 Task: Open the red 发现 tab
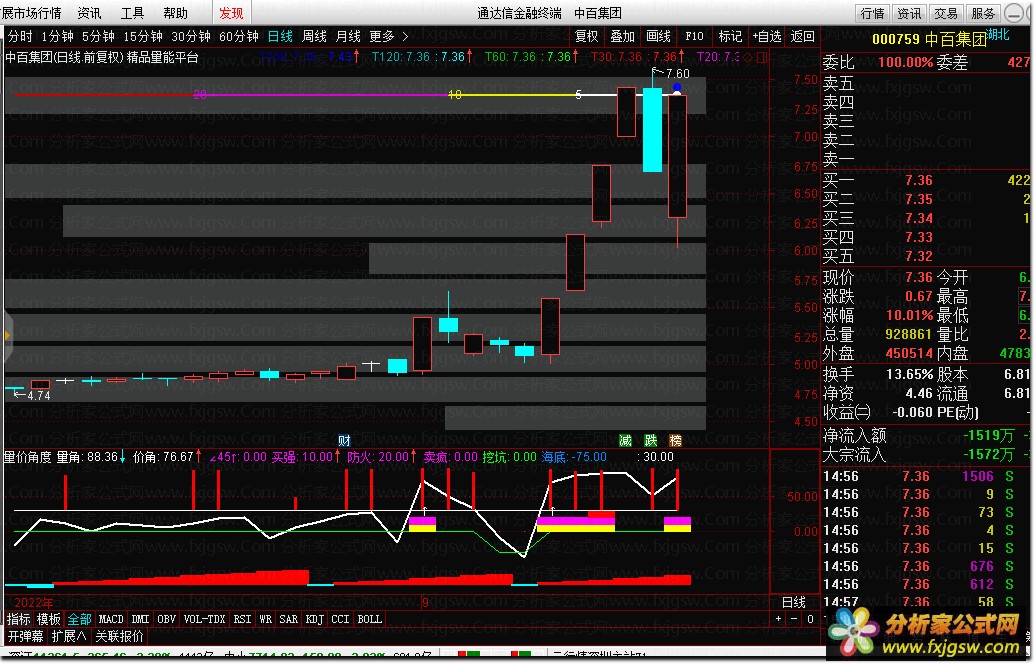click(231, 13)
